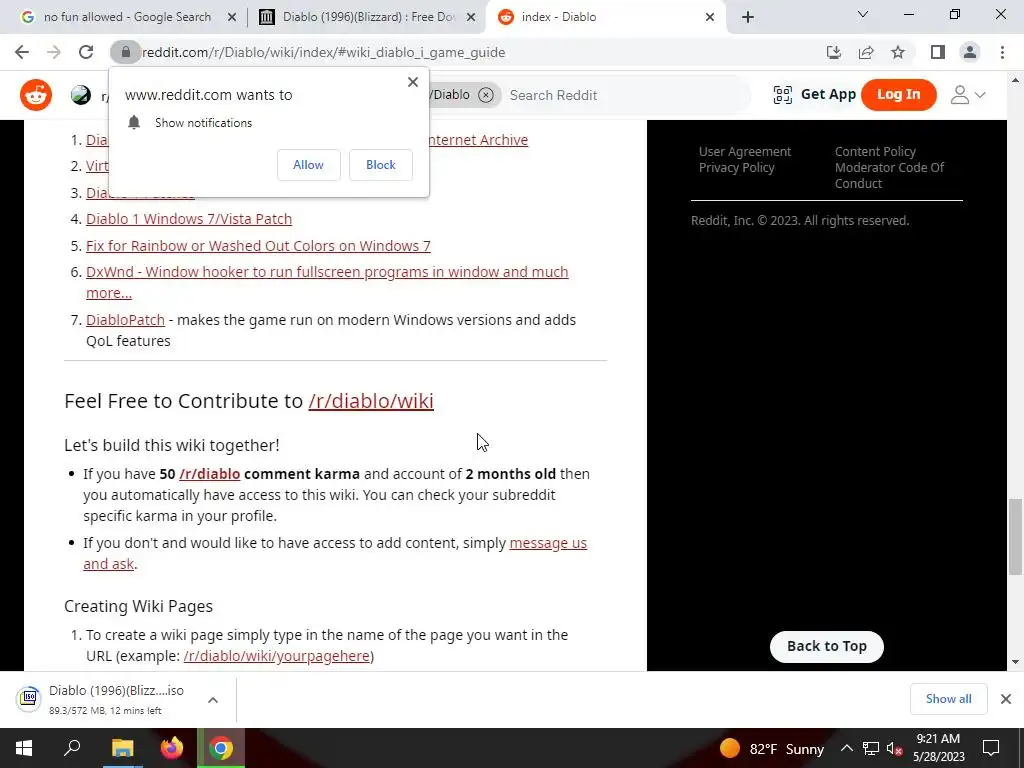Viewport: 1024px width, 768px height.
Task: Share this page icon
Action: pos(866,52)
